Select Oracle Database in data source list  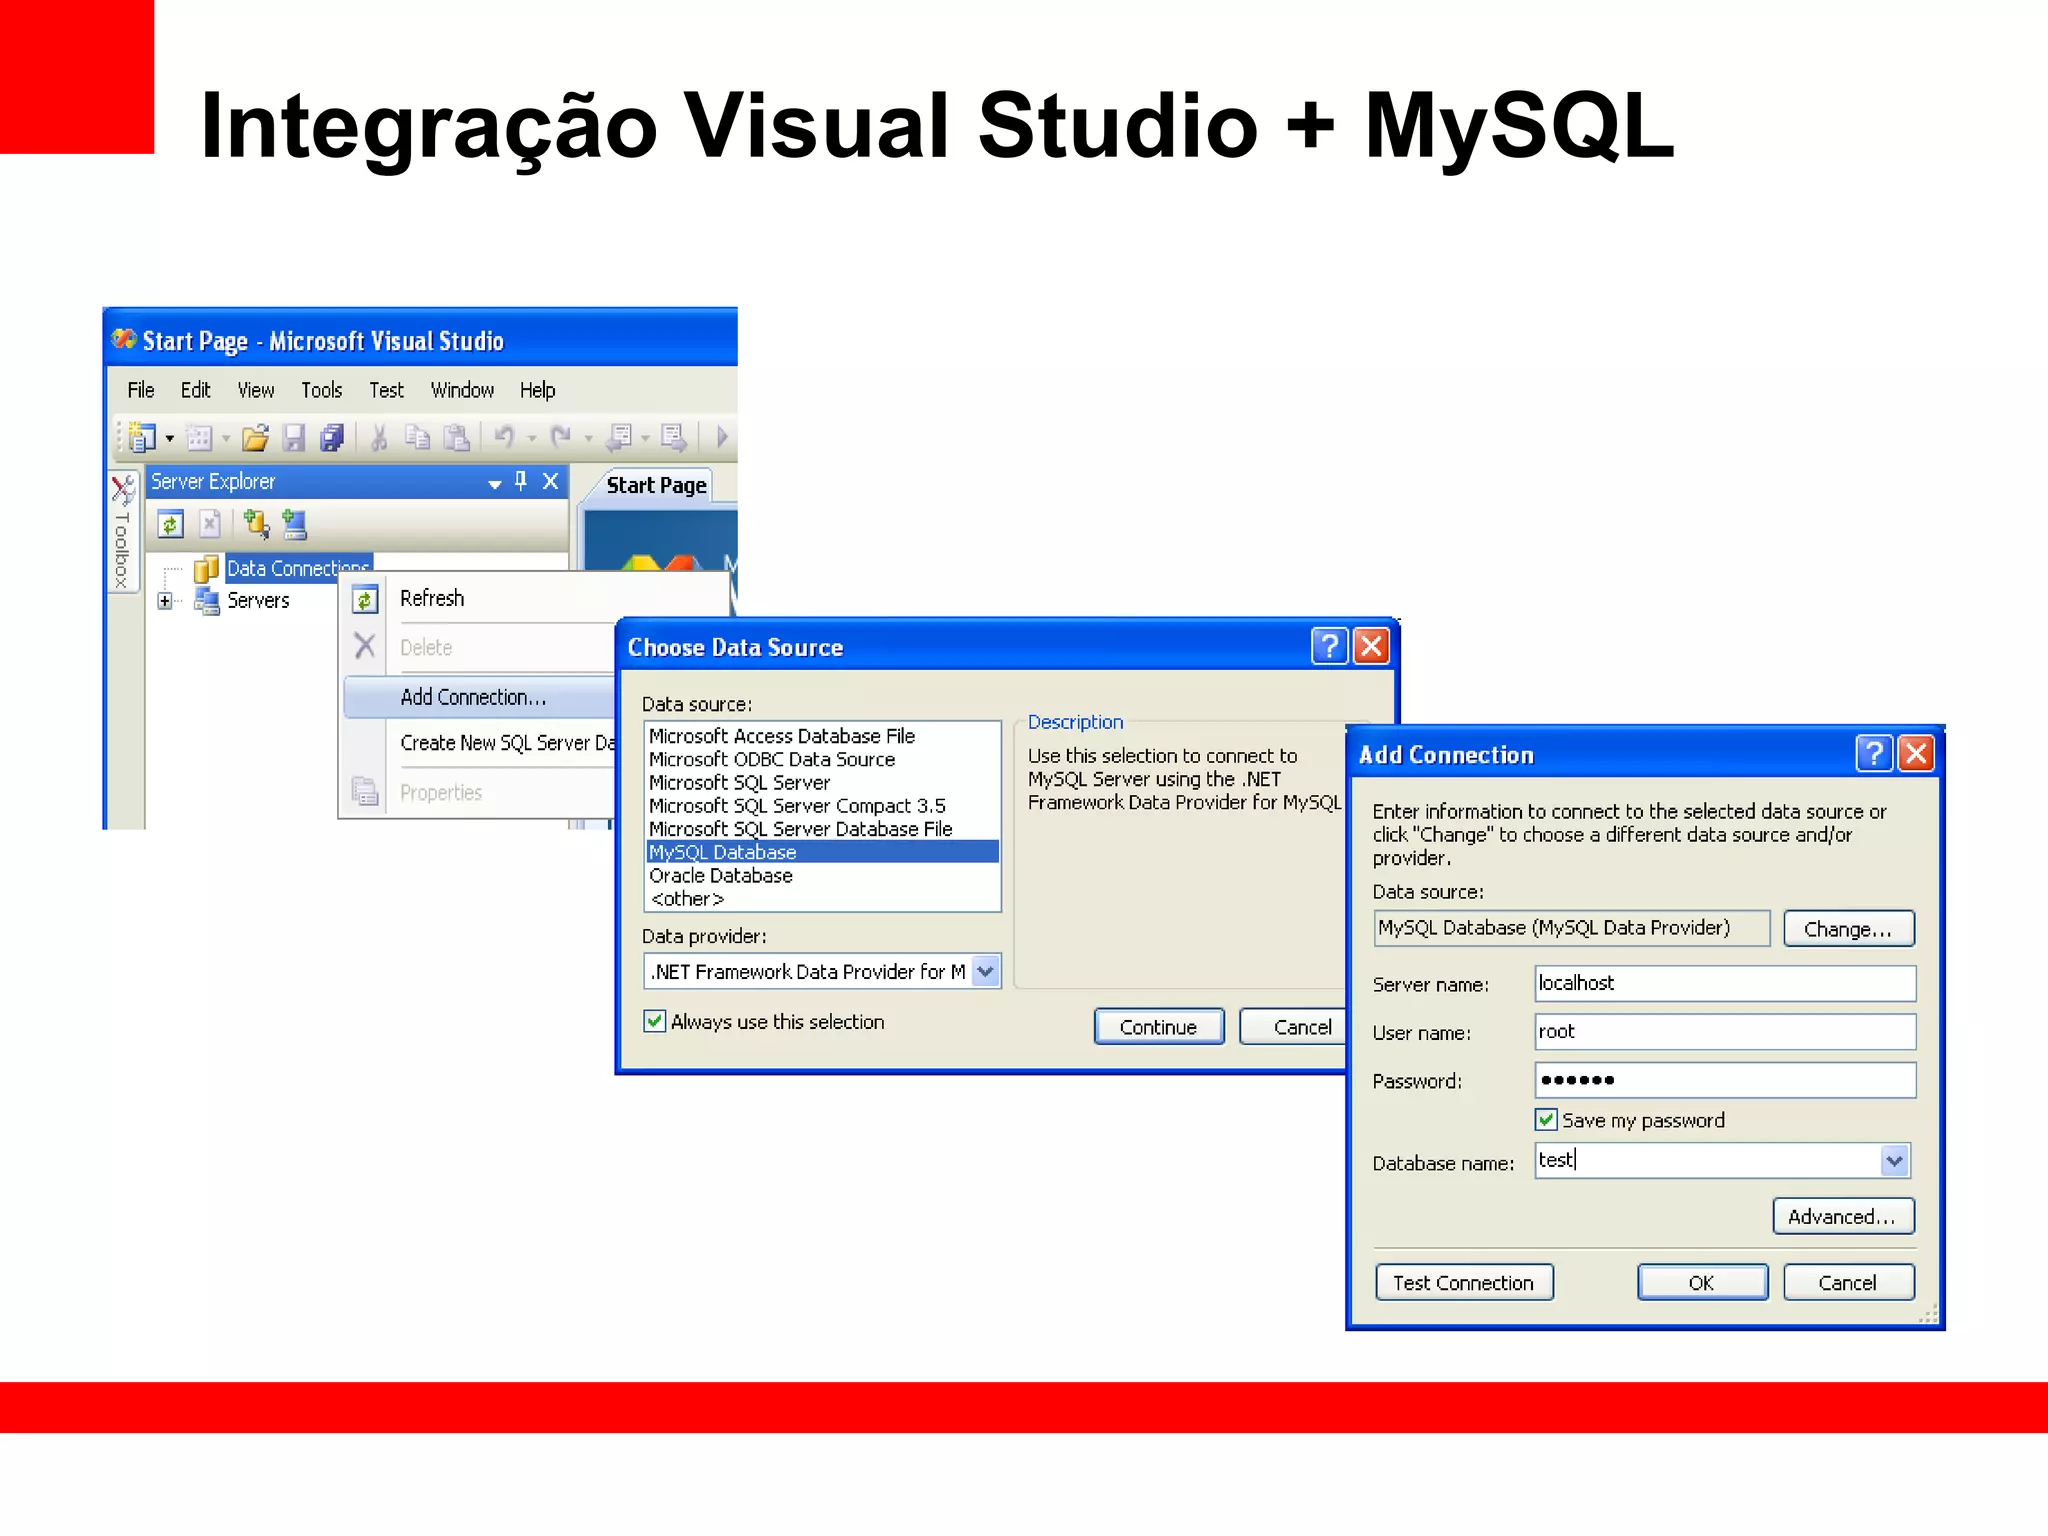pos(821,875)
